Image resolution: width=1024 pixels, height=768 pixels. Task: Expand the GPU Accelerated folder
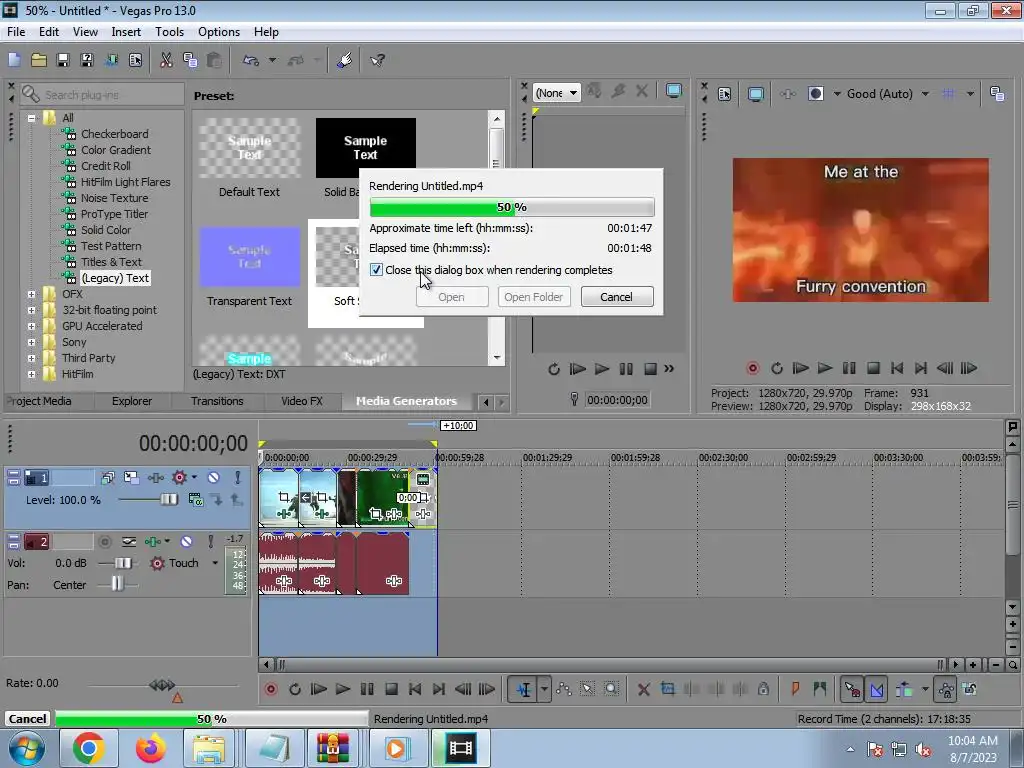pos(31,327)
